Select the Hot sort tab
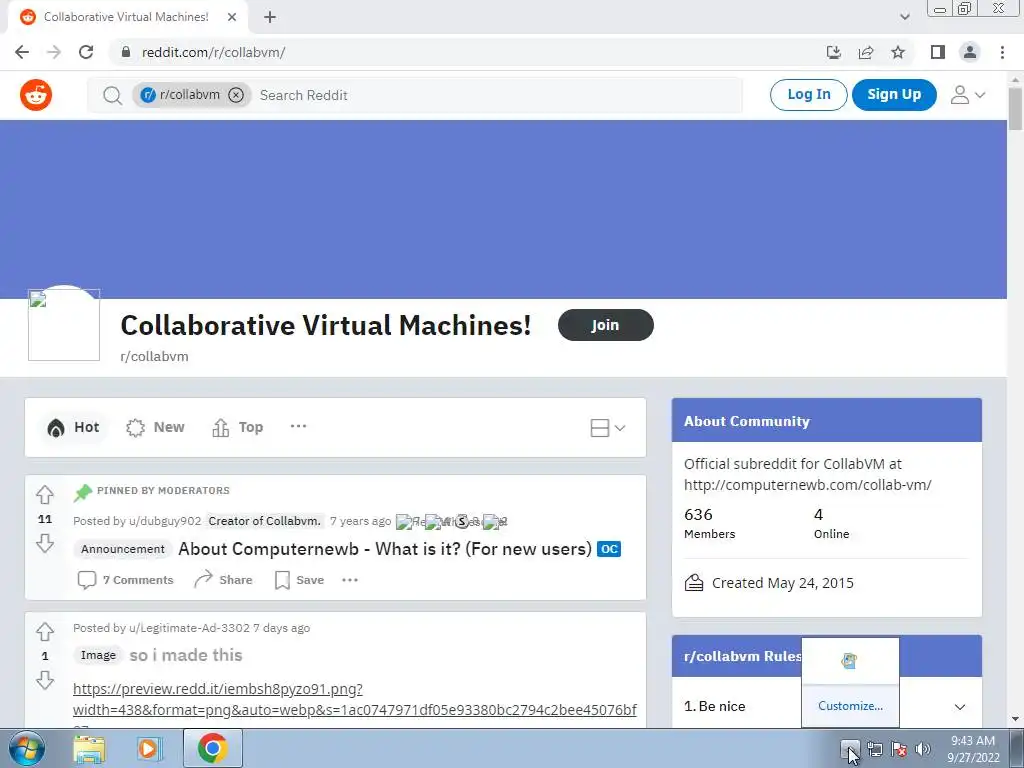 click(x=73, y=427)
